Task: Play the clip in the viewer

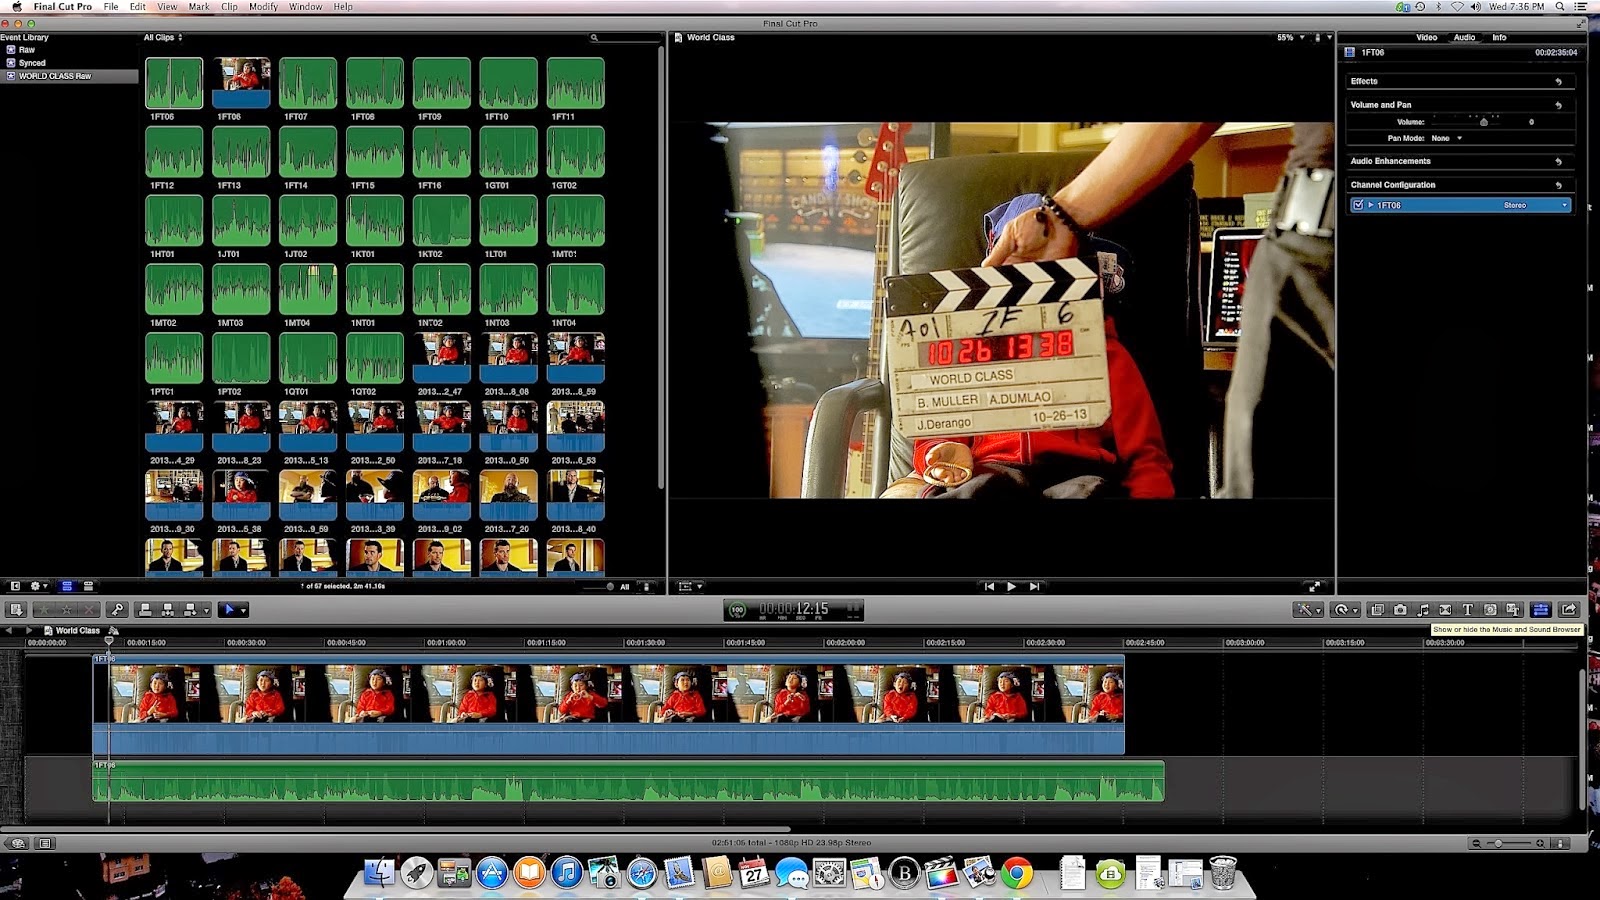Action: pos(1011,587)
